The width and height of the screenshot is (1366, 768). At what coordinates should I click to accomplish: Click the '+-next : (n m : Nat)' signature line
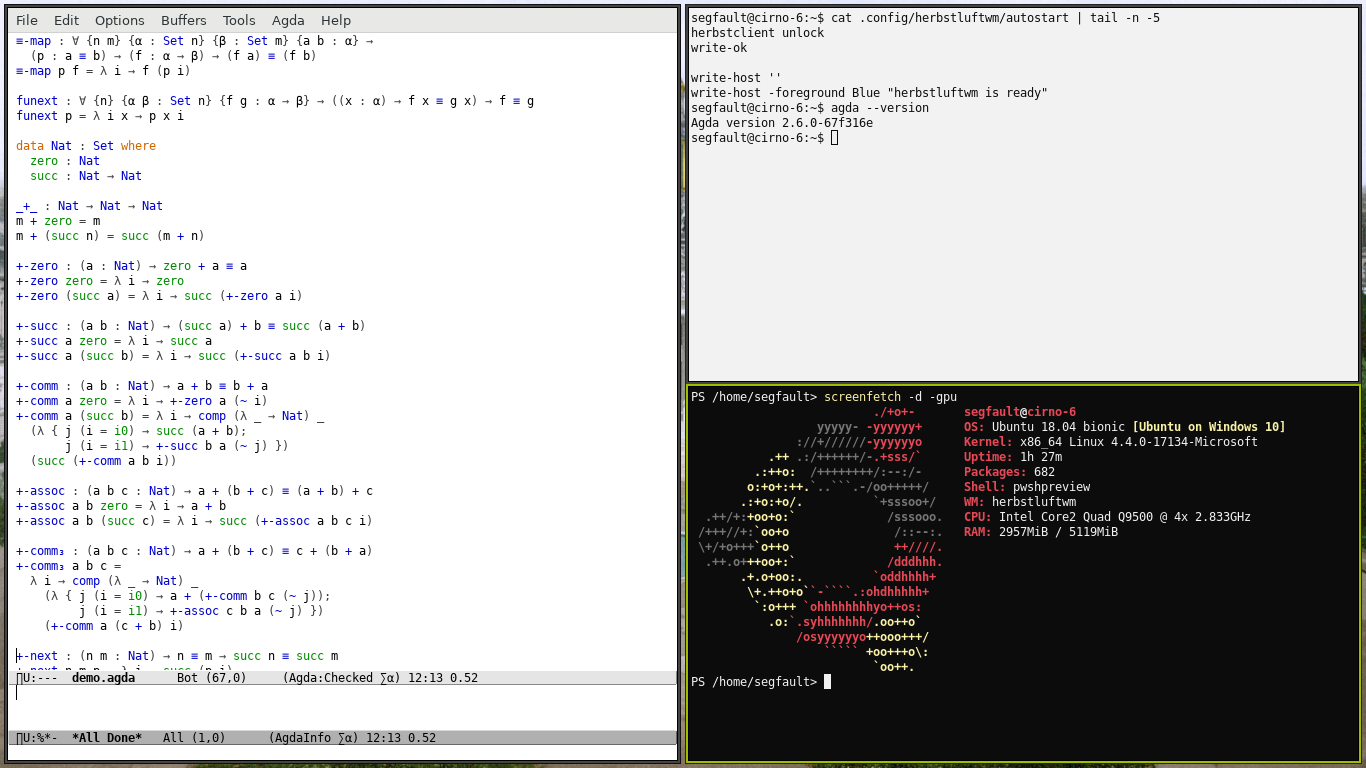tap(177, 656)
